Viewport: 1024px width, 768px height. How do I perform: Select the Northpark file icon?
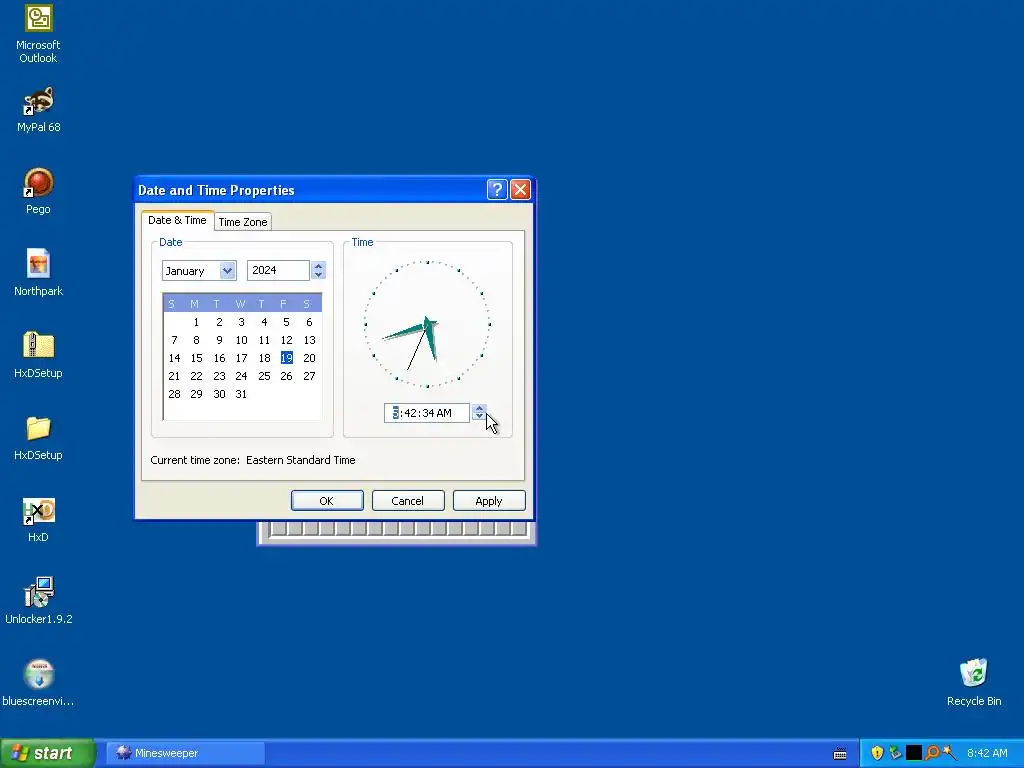point(38,272)
